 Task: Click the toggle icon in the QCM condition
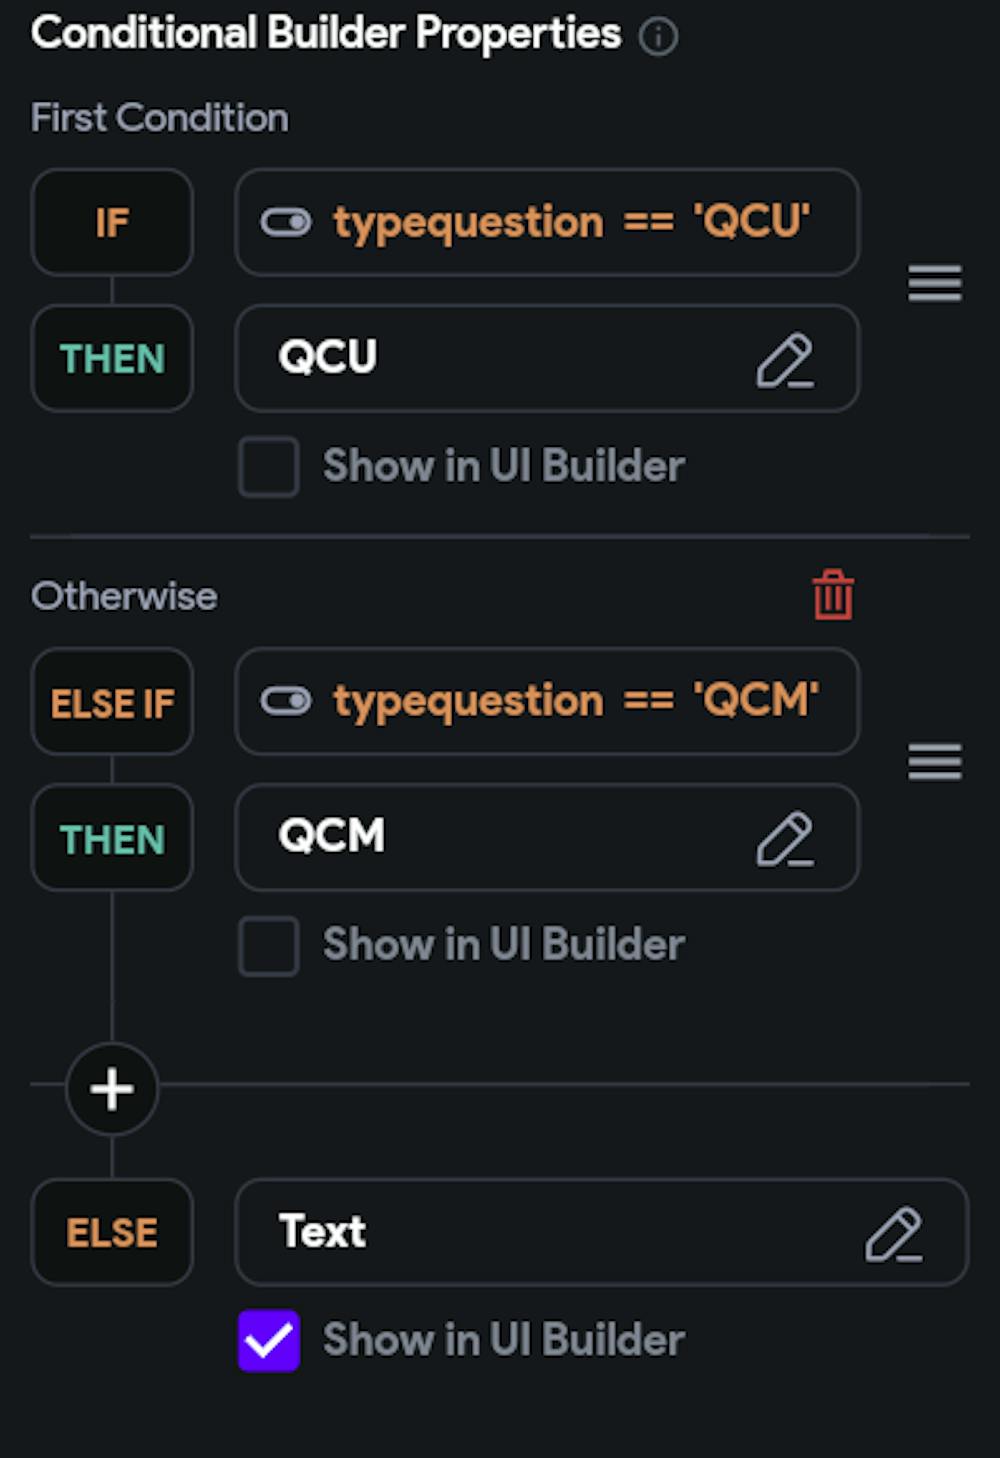pos(286,701)
